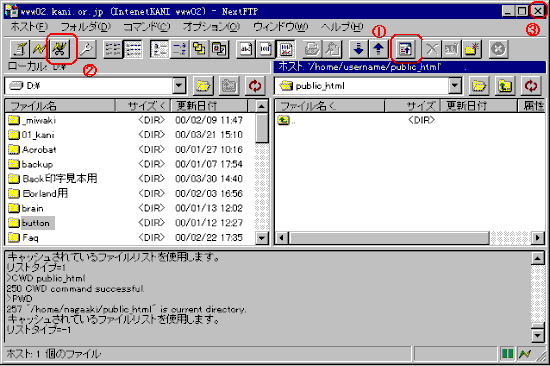The image size is (550, 366).
Task: Click the blue-red overlapping windows icon
Action: (219, 49)
